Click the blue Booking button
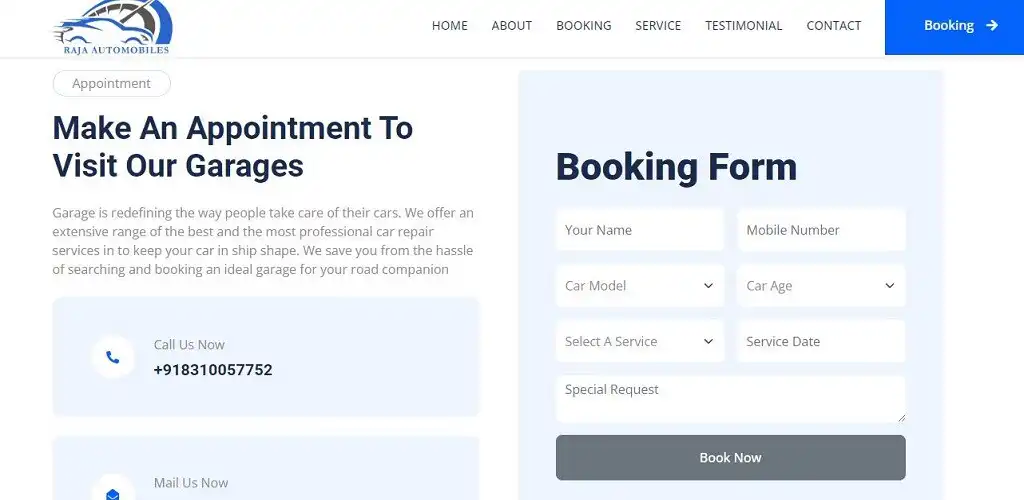This screenshot has width=1024, height=500. (x=954, y=27)
